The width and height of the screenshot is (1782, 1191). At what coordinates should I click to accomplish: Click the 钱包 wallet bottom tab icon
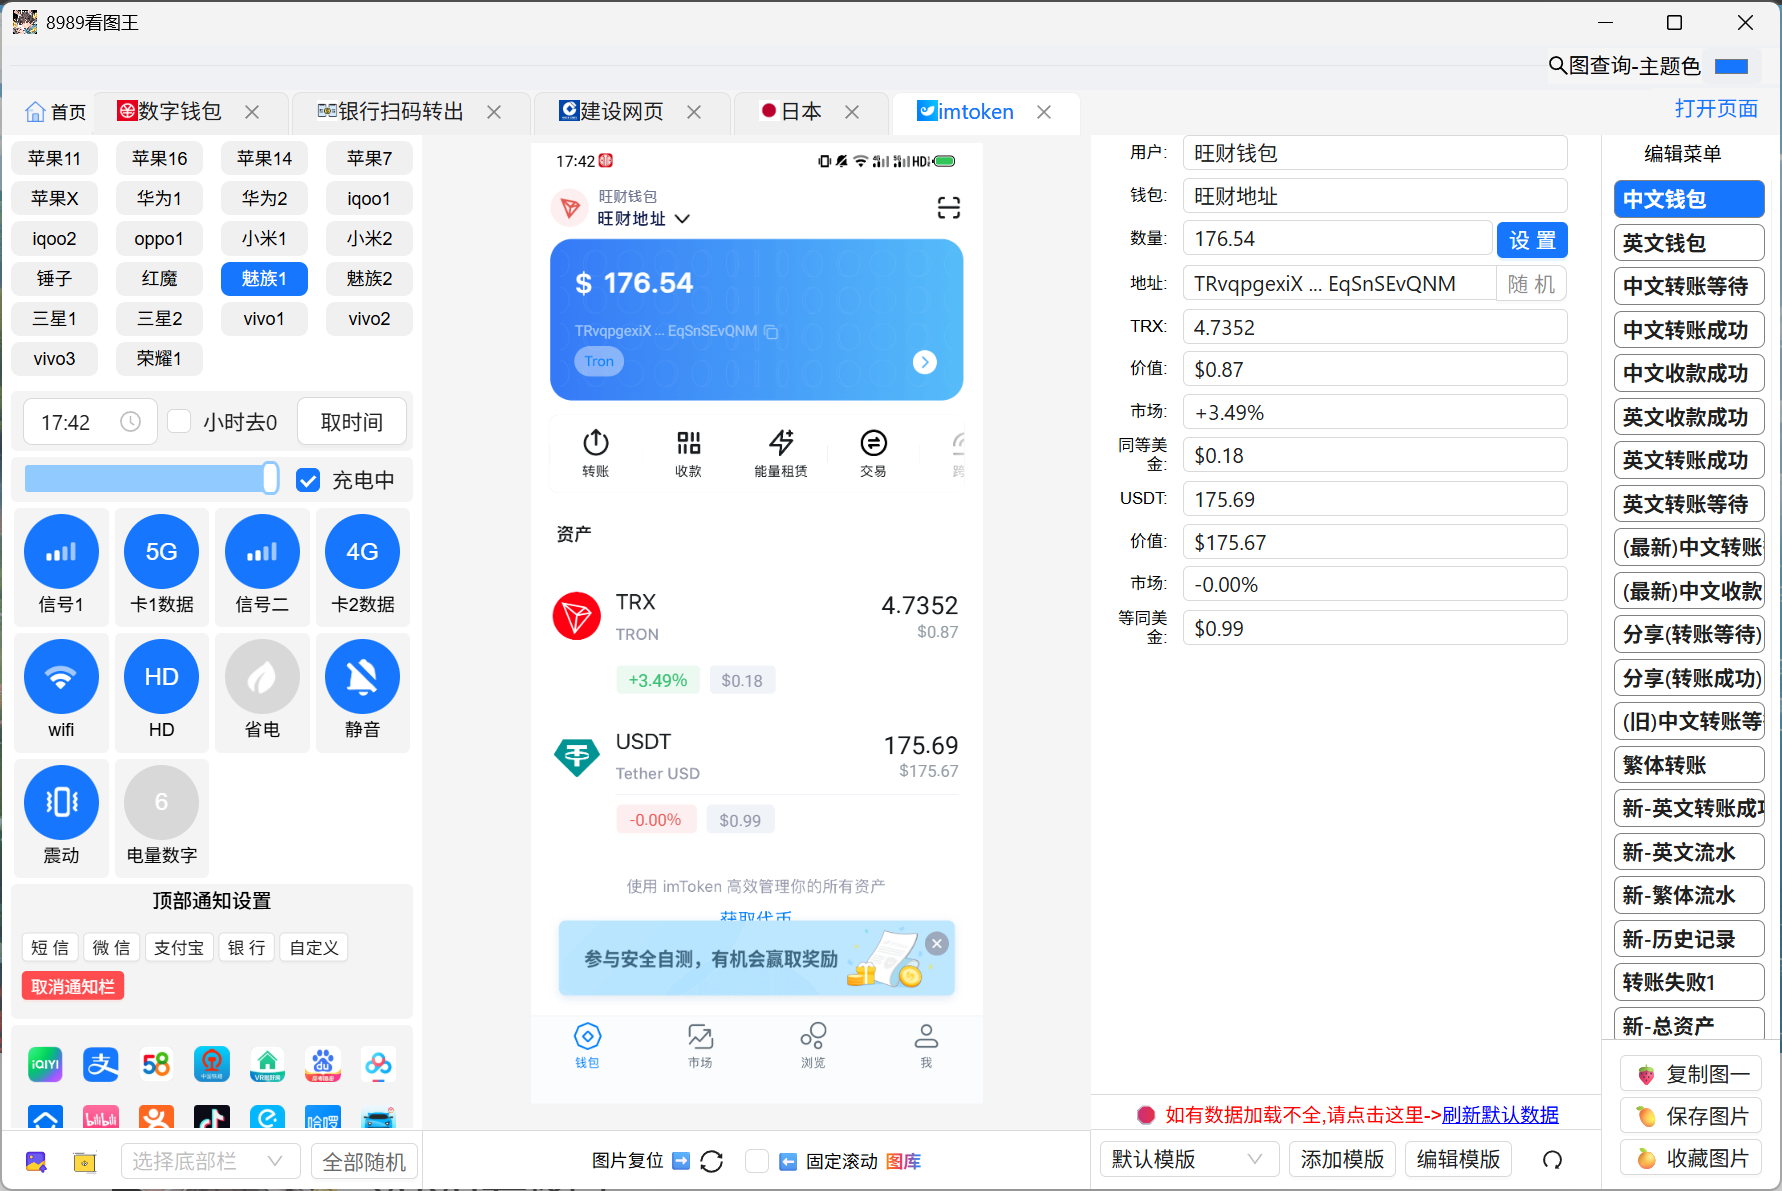tap(587, 1036)
